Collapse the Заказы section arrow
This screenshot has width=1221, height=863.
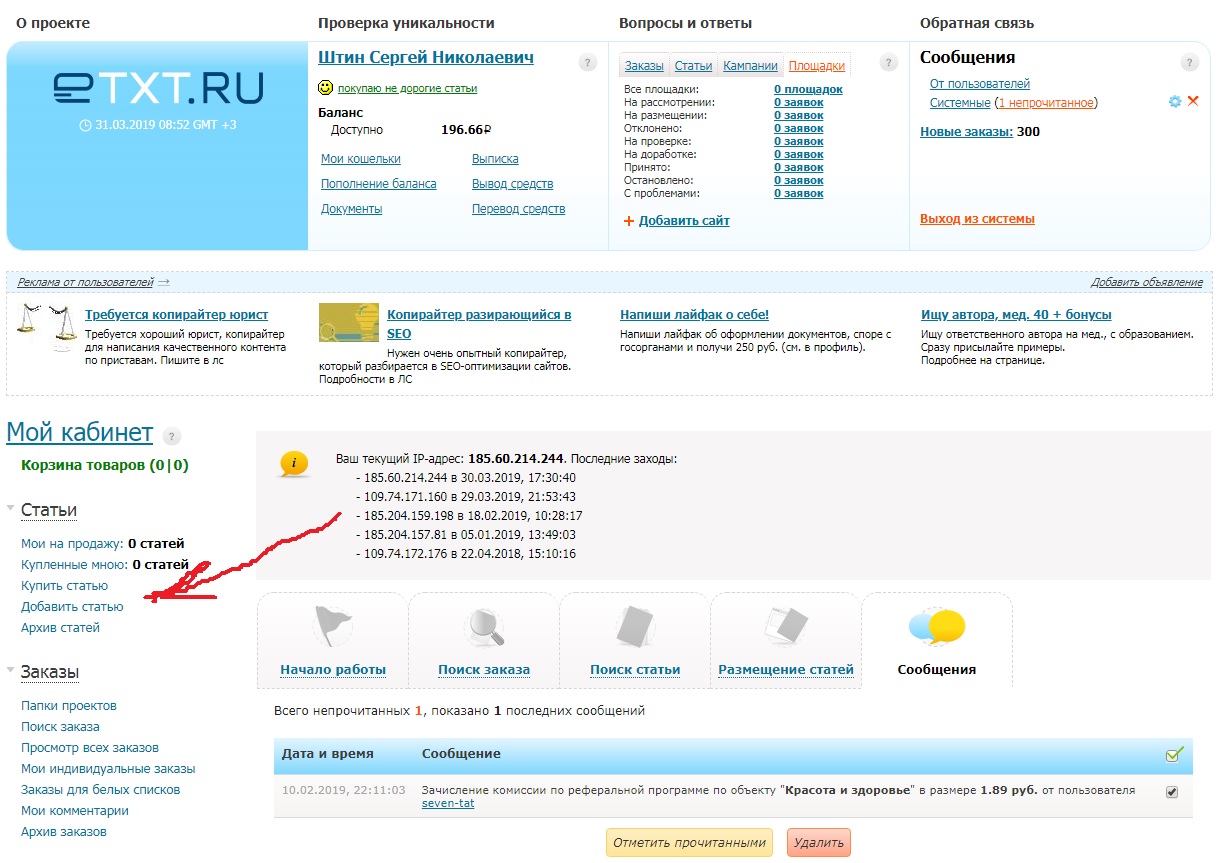click(11, 670)
